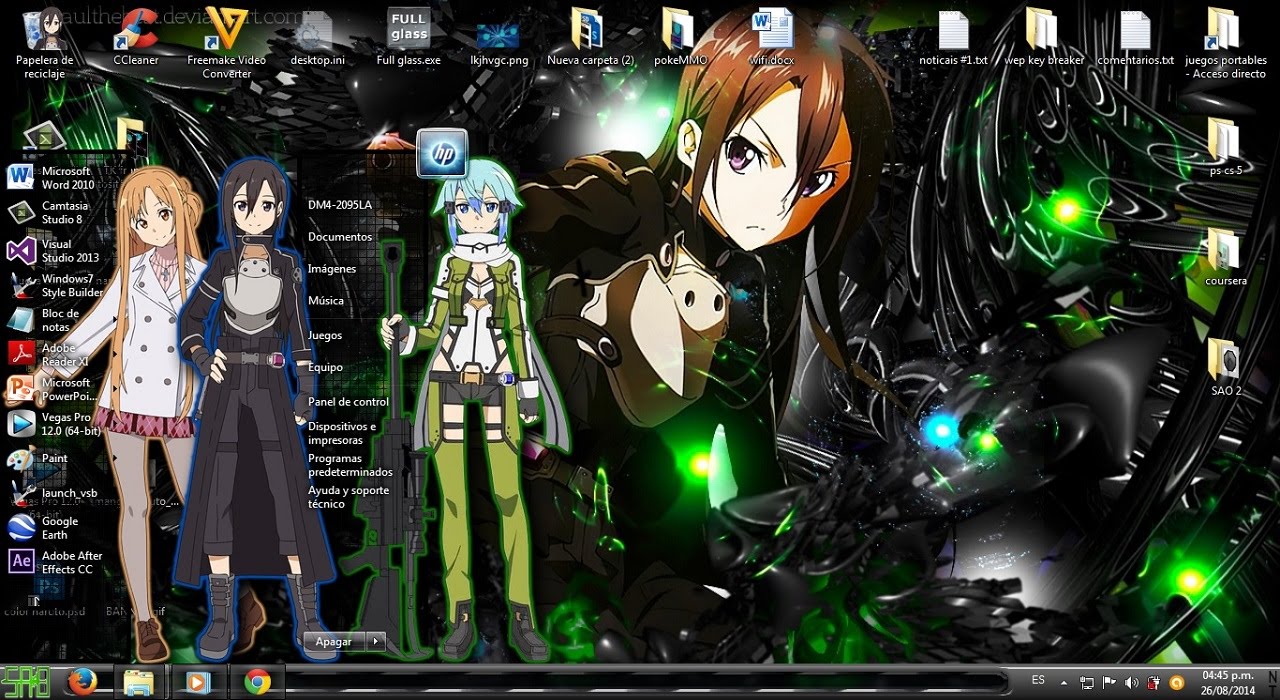Click the HP user account picture
Image resolution: width=1280 pixels, height=700 pixels.
coord(441,153)
